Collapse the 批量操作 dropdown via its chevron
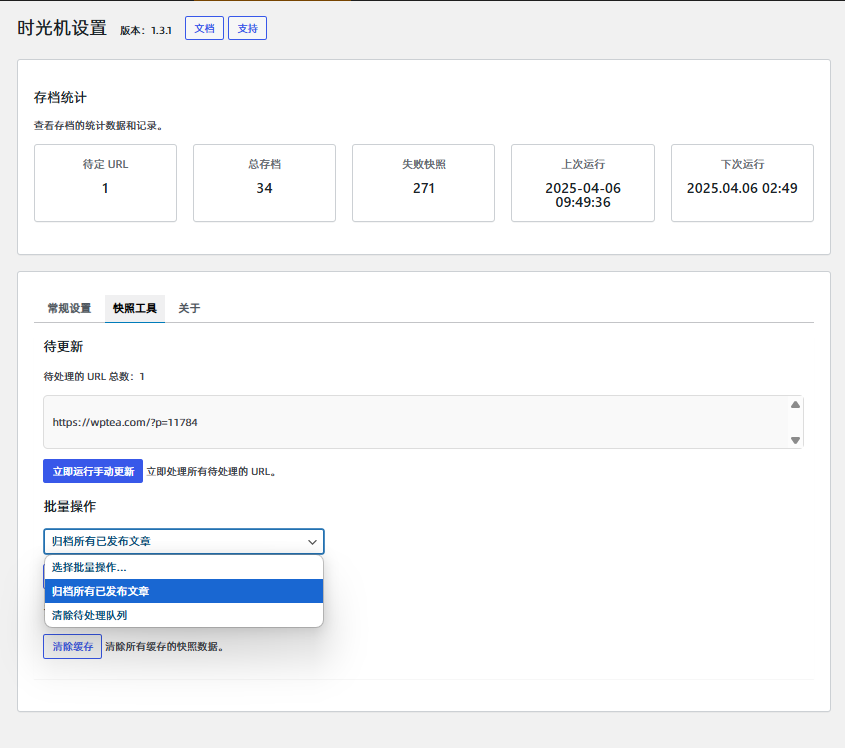Viewport: 845px width, 748px height. click(x=312, y=542)
